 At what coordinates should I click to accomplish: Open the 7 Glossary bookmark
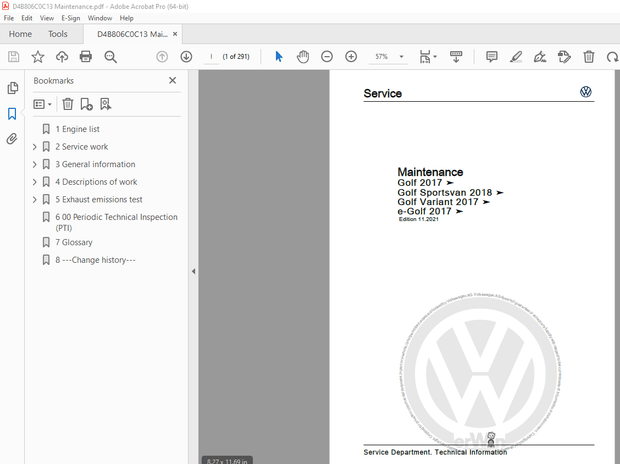(x=74, y=242)
